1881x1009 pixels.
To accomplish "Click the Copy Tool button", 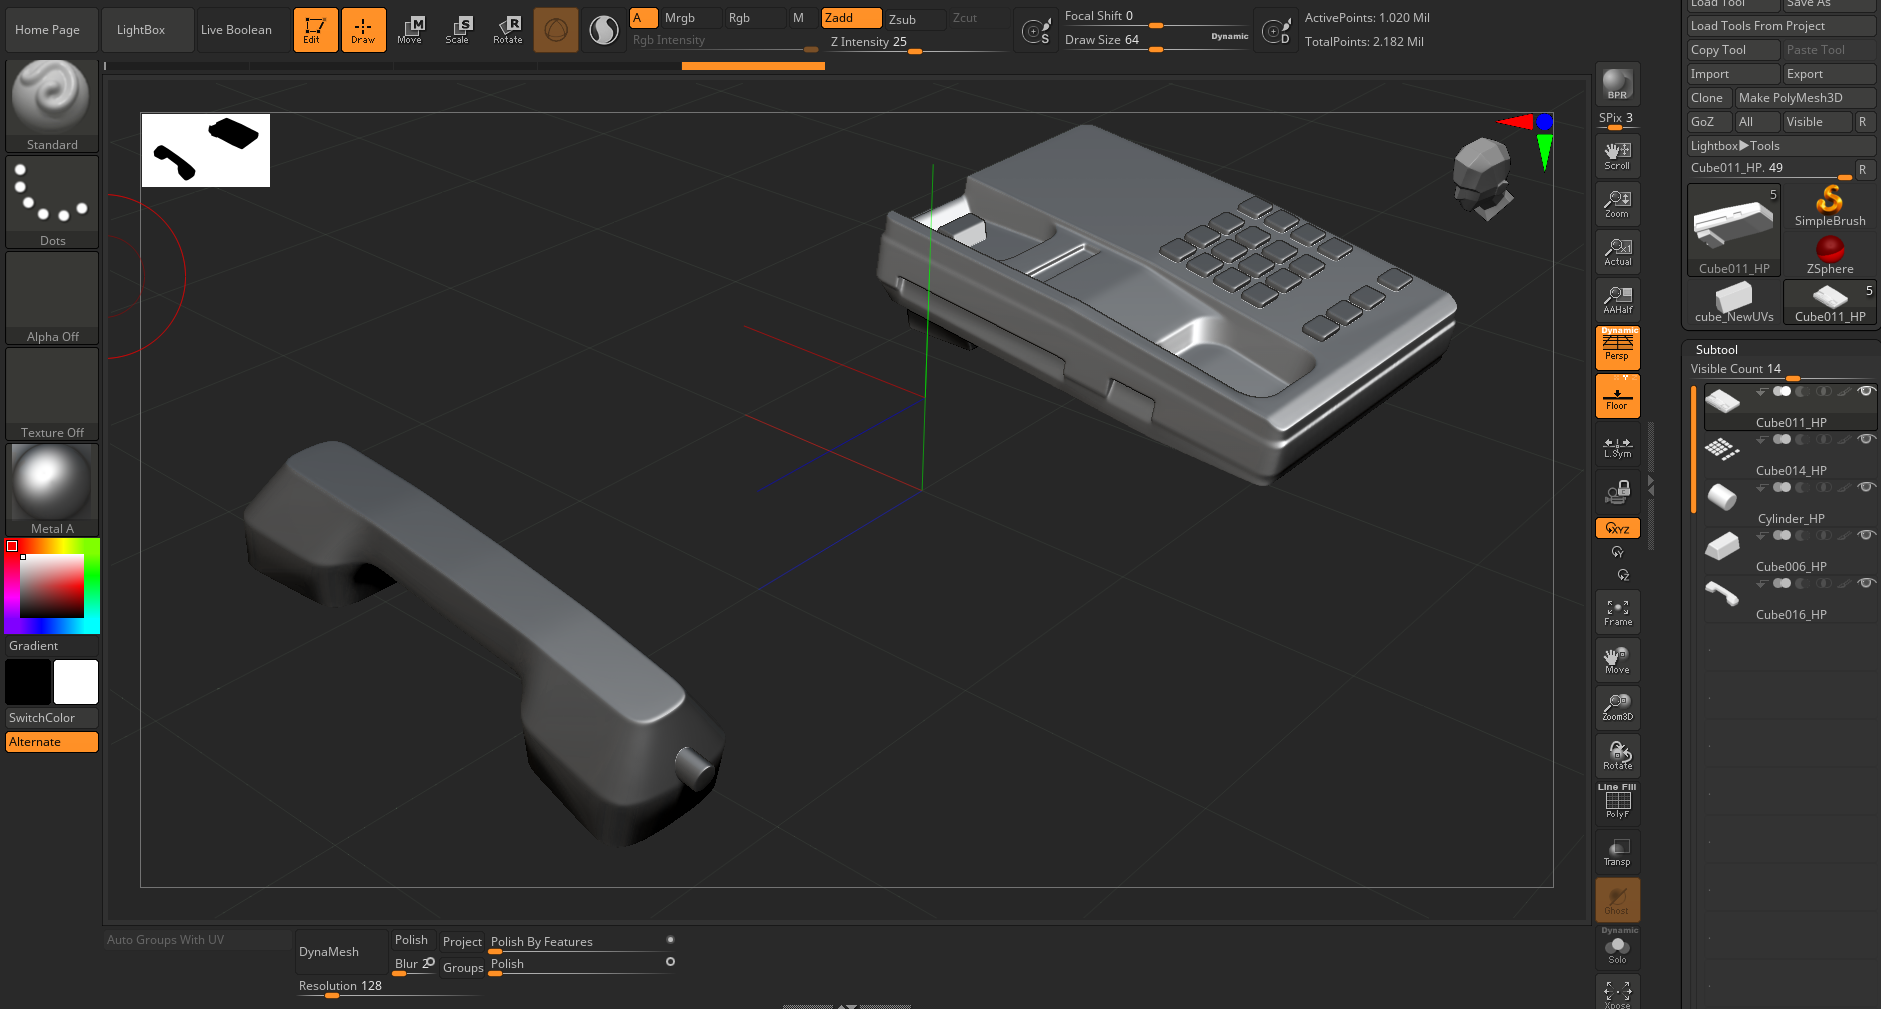I will pyautogui.click(x=1734, y=50).
